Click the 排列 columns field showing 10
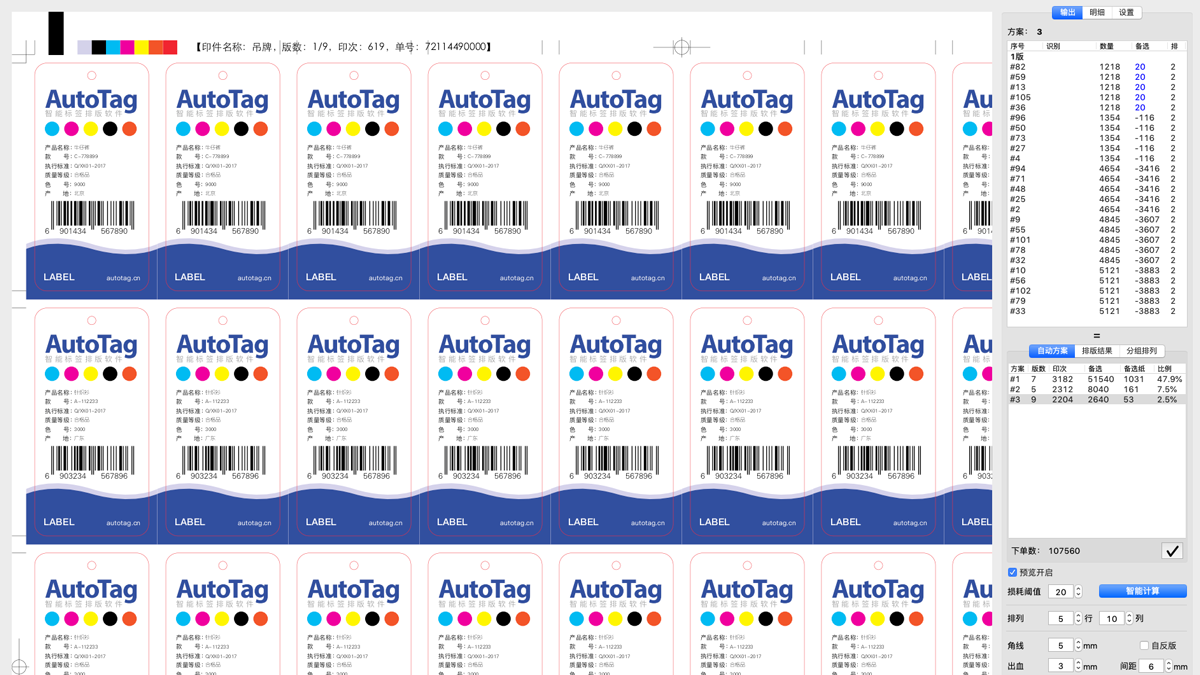This screenshot has height=675, width=1200. pyautogui.click(x=1111, y=619)
